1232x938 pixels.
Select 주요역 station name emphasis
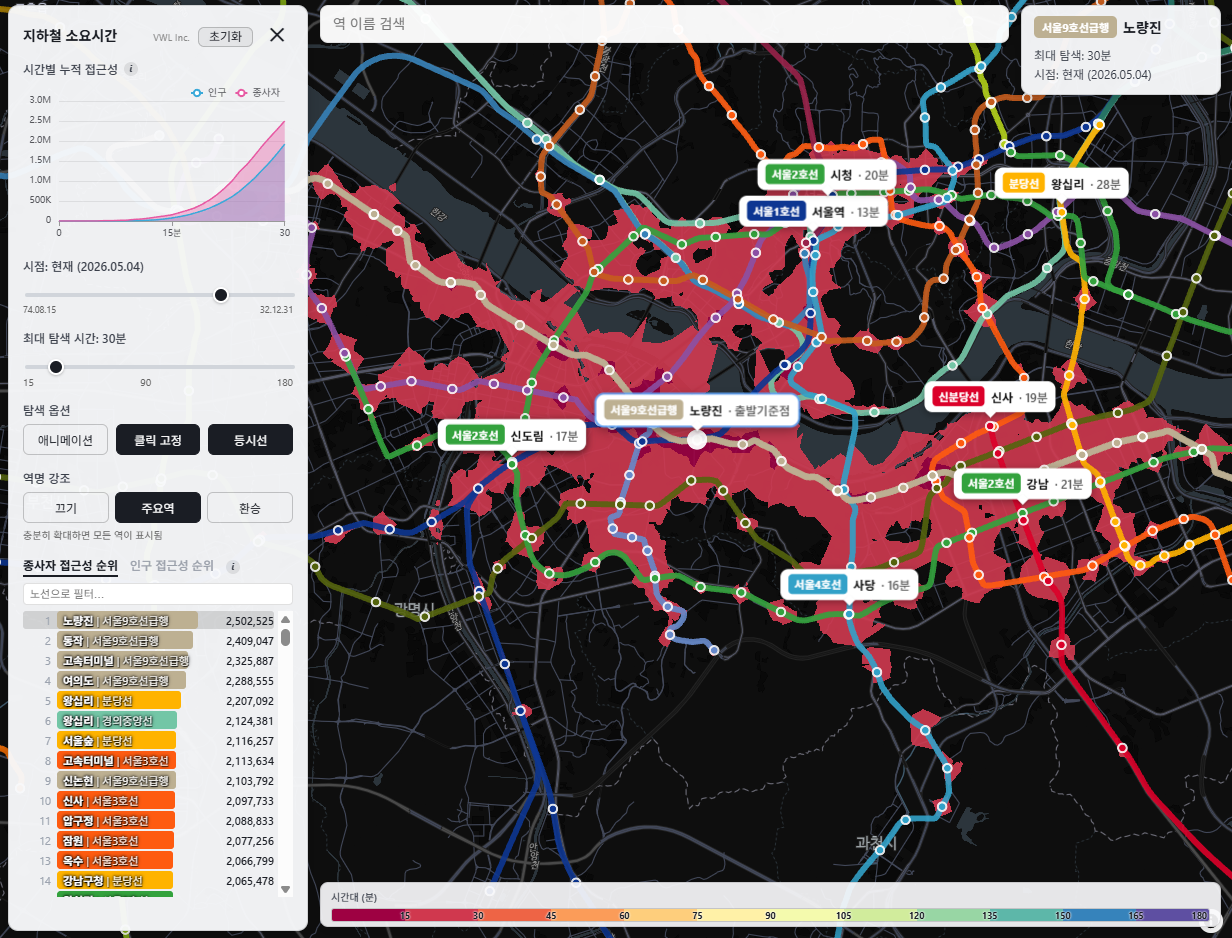coord(157,508)
